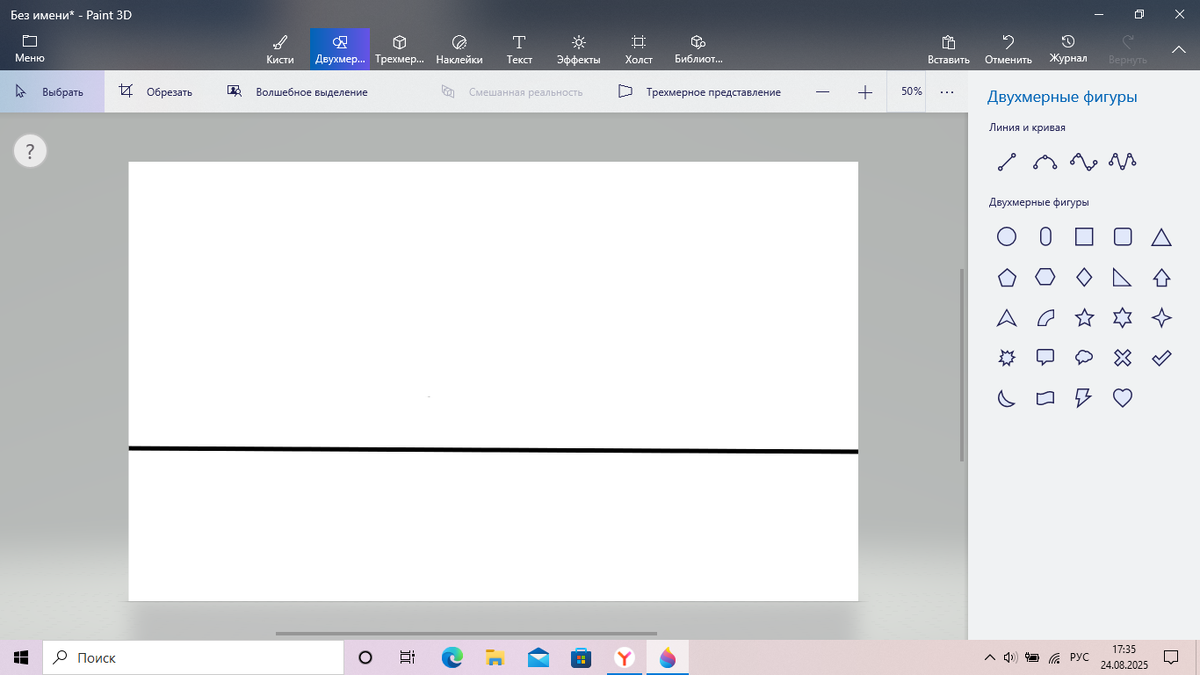Viewport: 1200px width, 675px height.
Task: Activate the Выбрать select tool
Action: [x=50, y=92]
